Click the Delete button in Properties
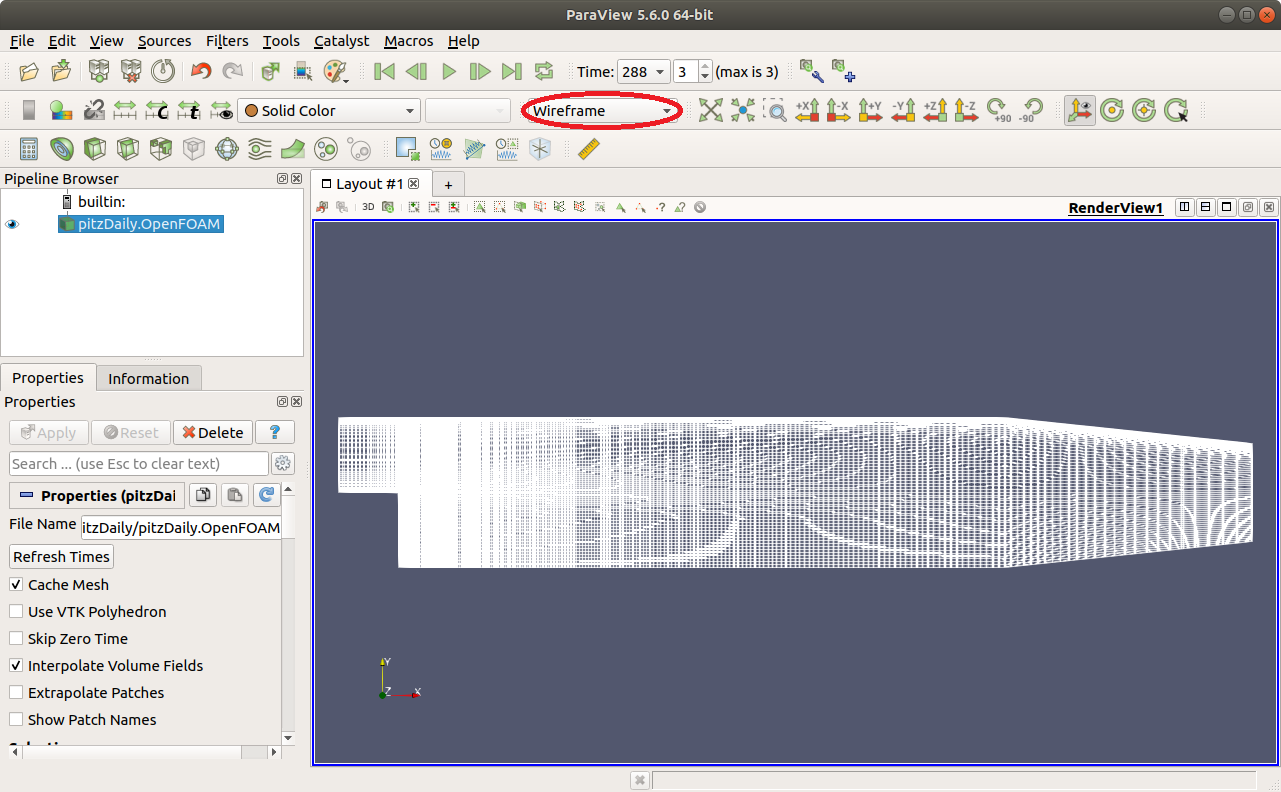Image resolution: width=1281 pixels, height=792 pixels. [x=212, y=432]
